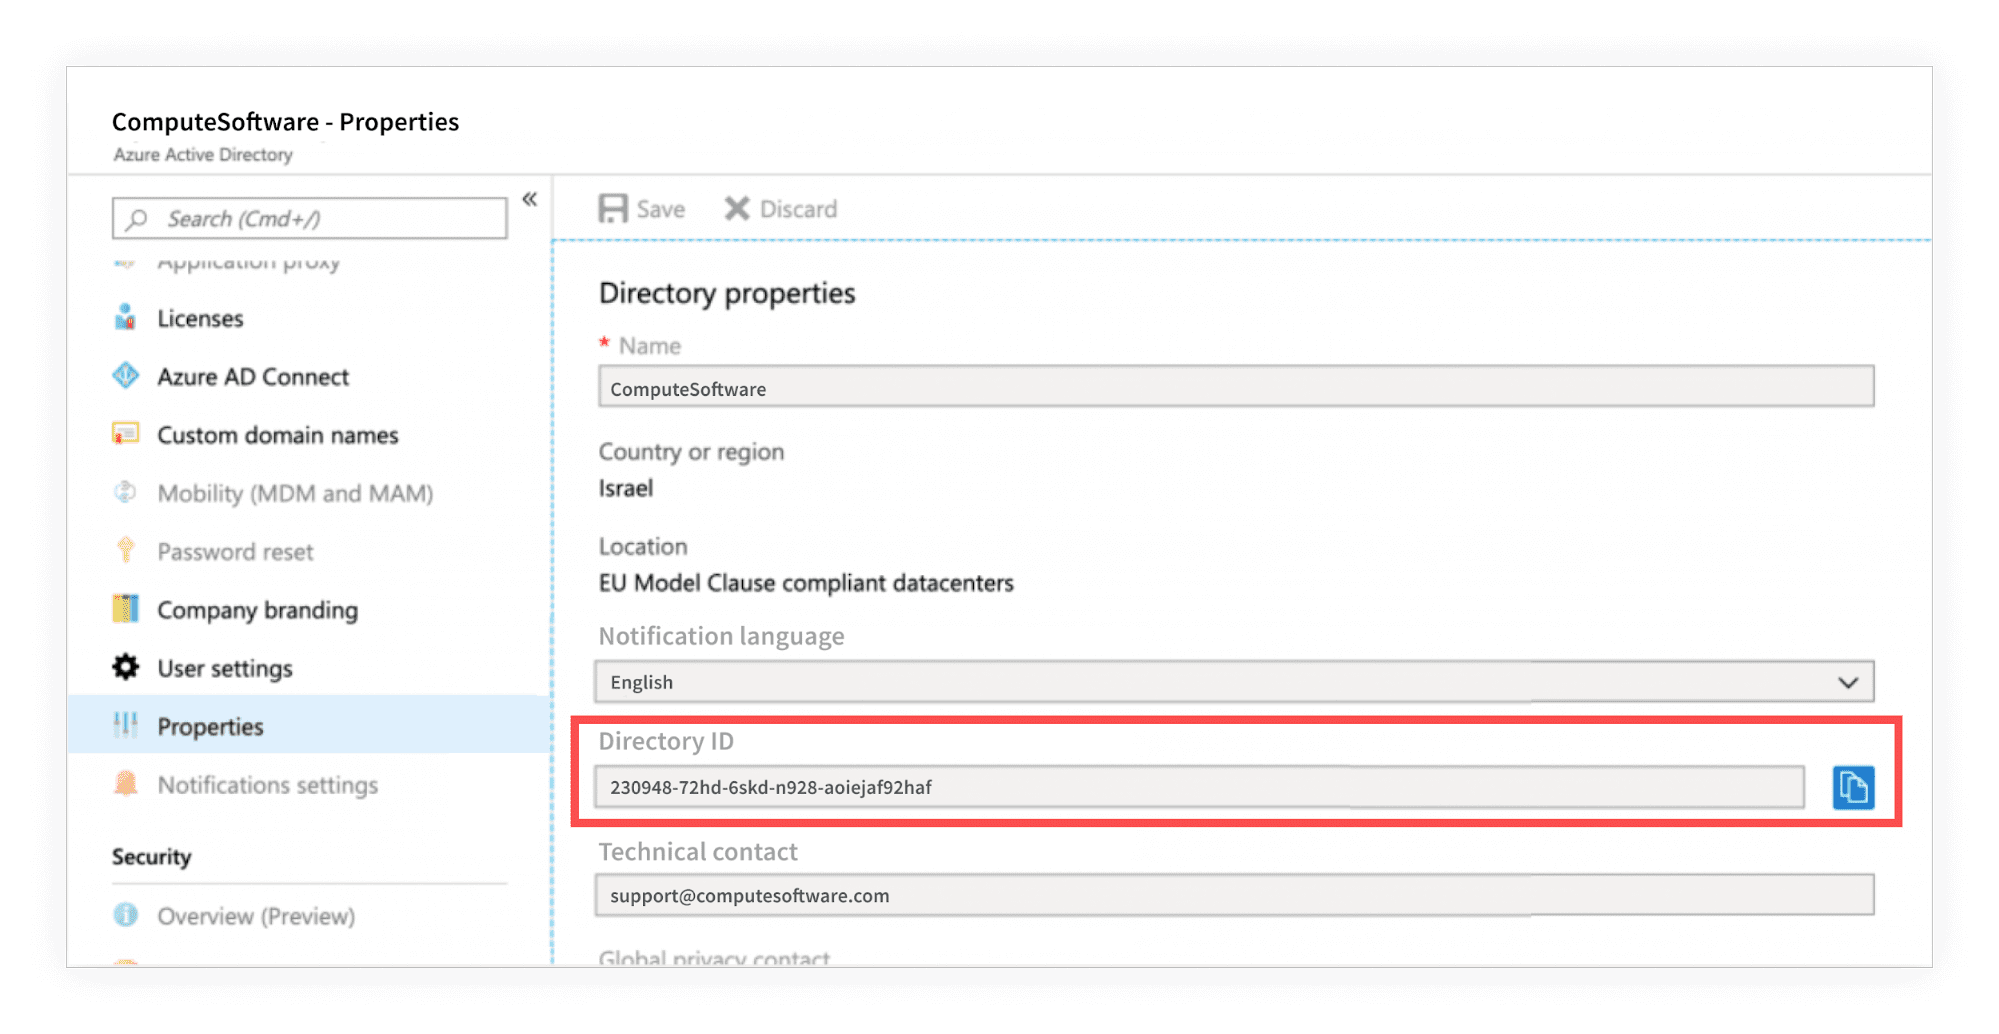Open Azure AD Connect icon
Image resolution: width=1999 pixels, height=1034 pixels.
coord(125,376)
